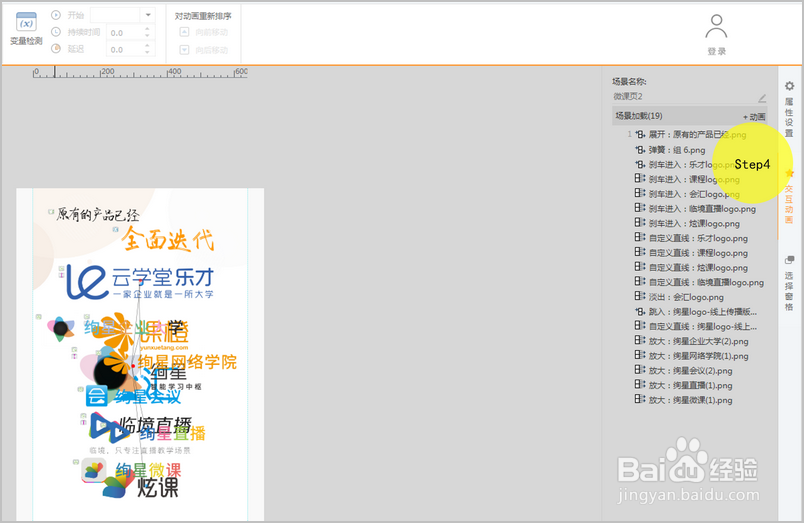Click the 登录 user login icon
The image size is (804, 523).
pyautogui.click(x=716, y=34)
